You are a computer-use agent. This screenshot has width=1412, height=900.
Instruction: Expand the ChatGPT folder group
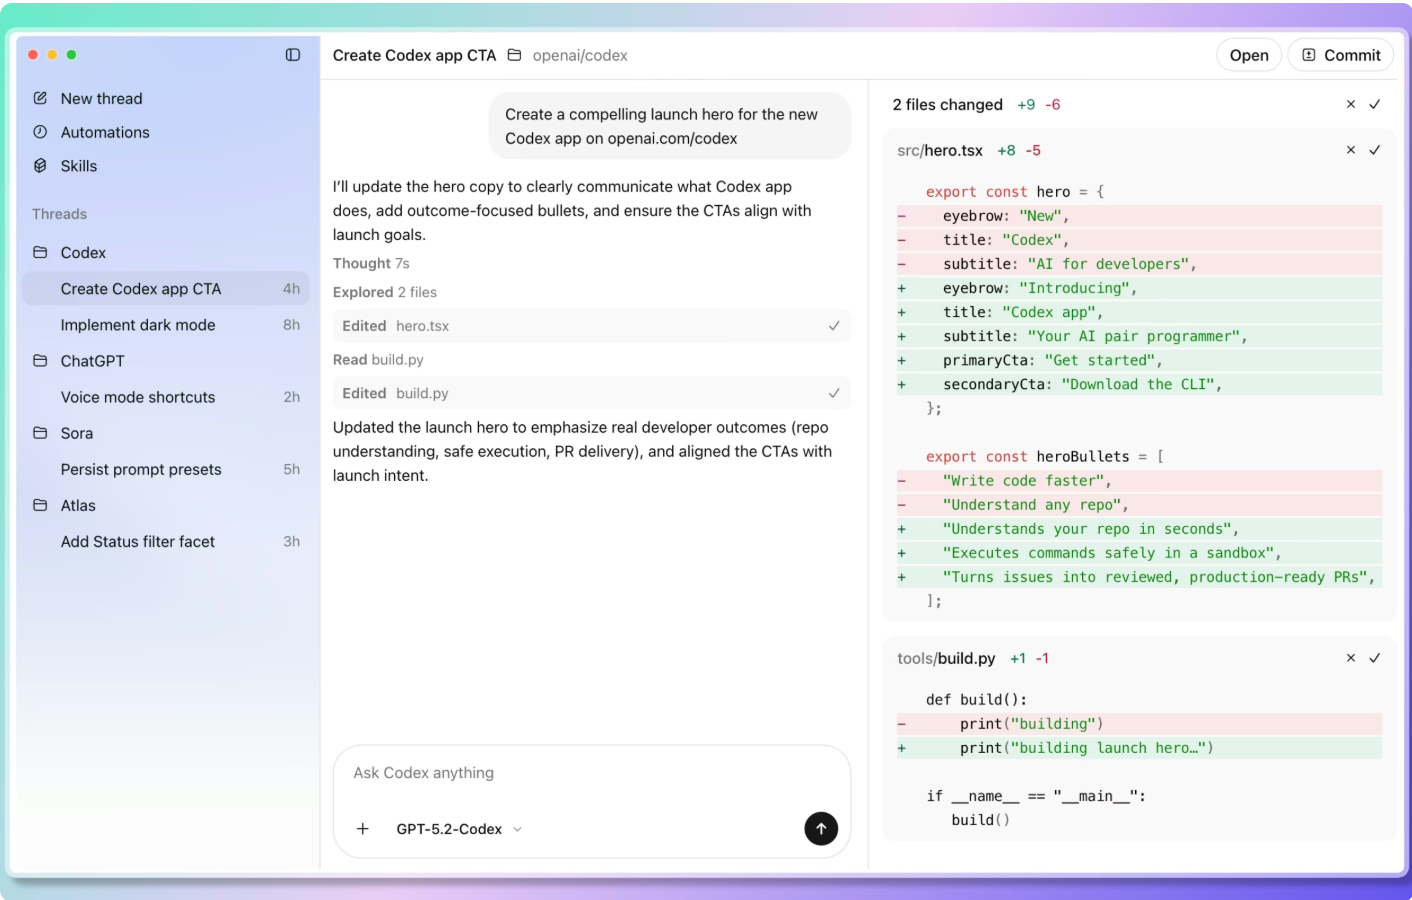pyautogui.click(x=92, y=361)
